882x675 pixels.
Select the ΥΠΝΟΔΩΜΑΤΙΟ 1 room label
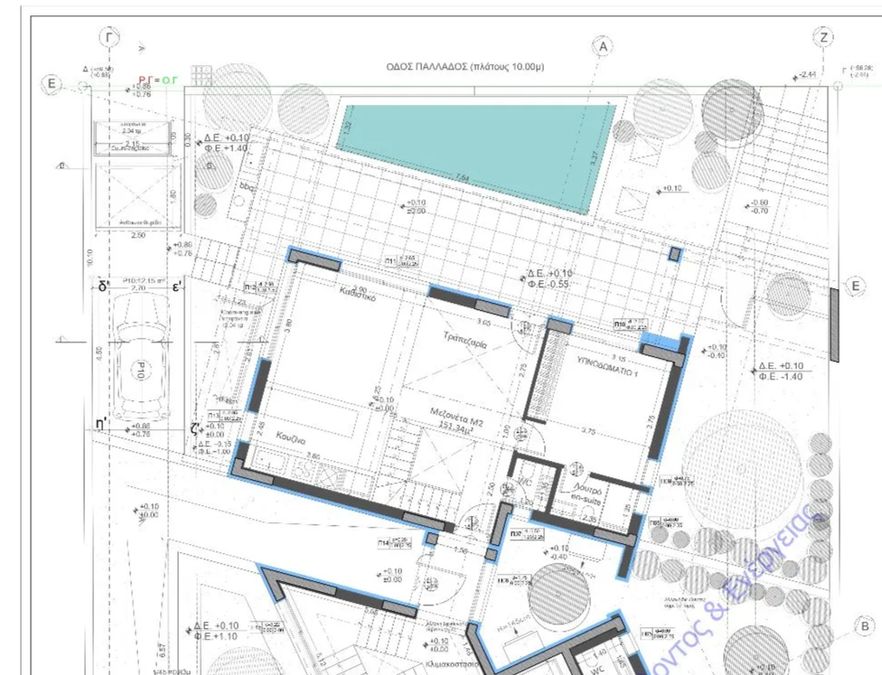pos(608,366)
